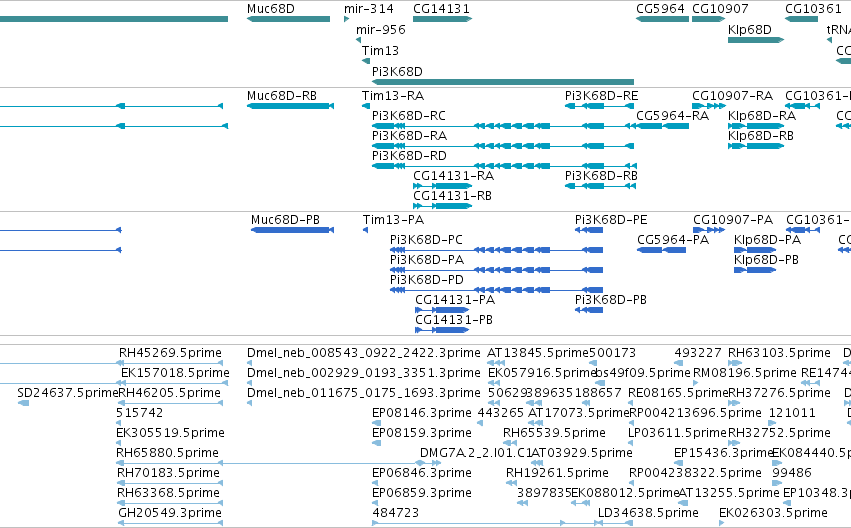Image resolution: width=851 pixels, height=528 pixels.
Task: Open EST RH19261.5prime label
Action: tap(557, 474)
